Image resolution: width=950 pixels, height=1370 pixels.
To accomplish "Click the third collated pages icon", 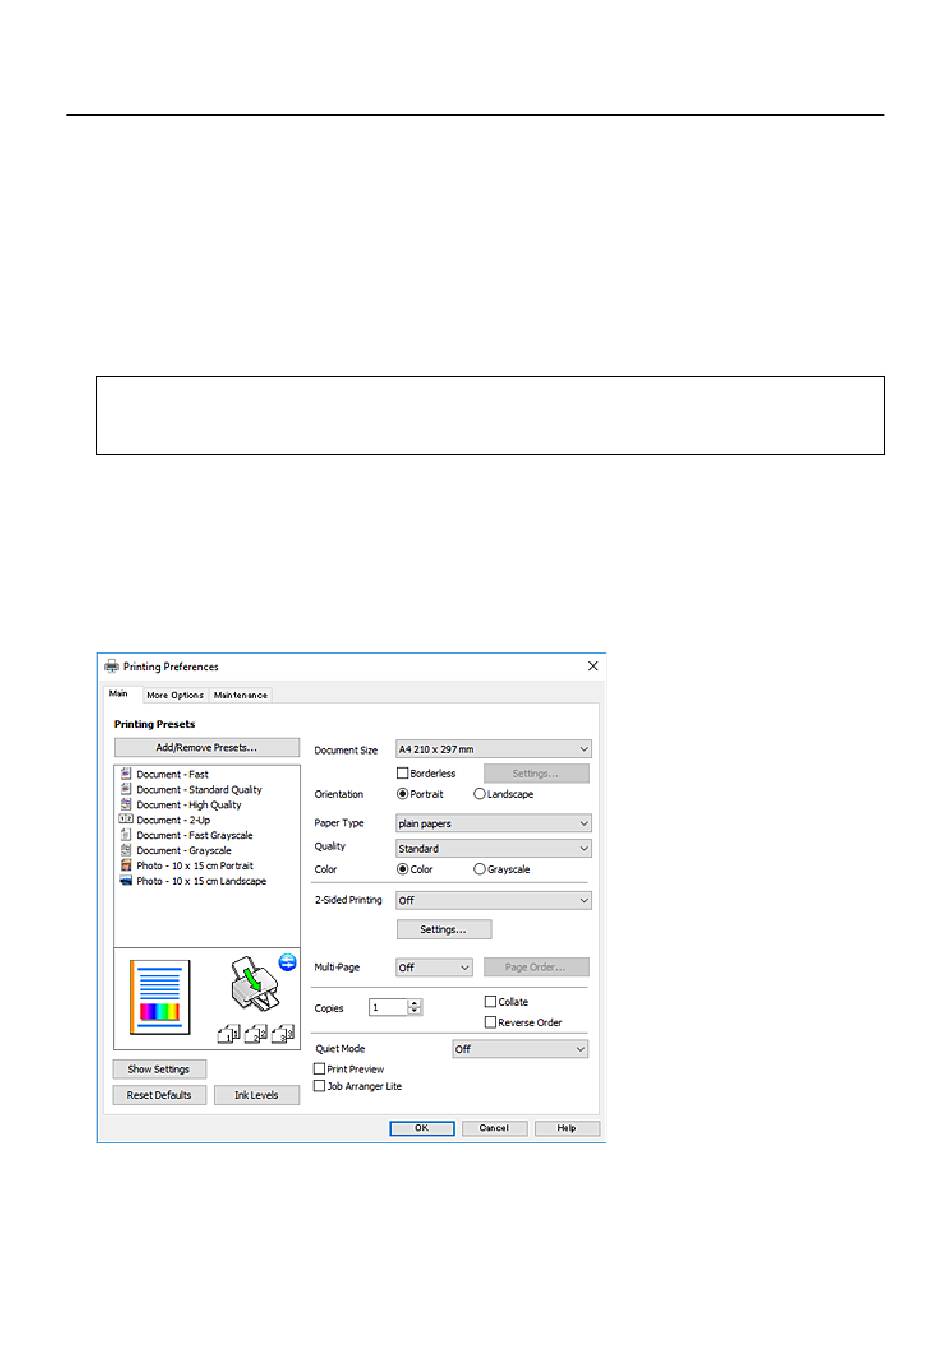I will click(x=283, y=1034).
